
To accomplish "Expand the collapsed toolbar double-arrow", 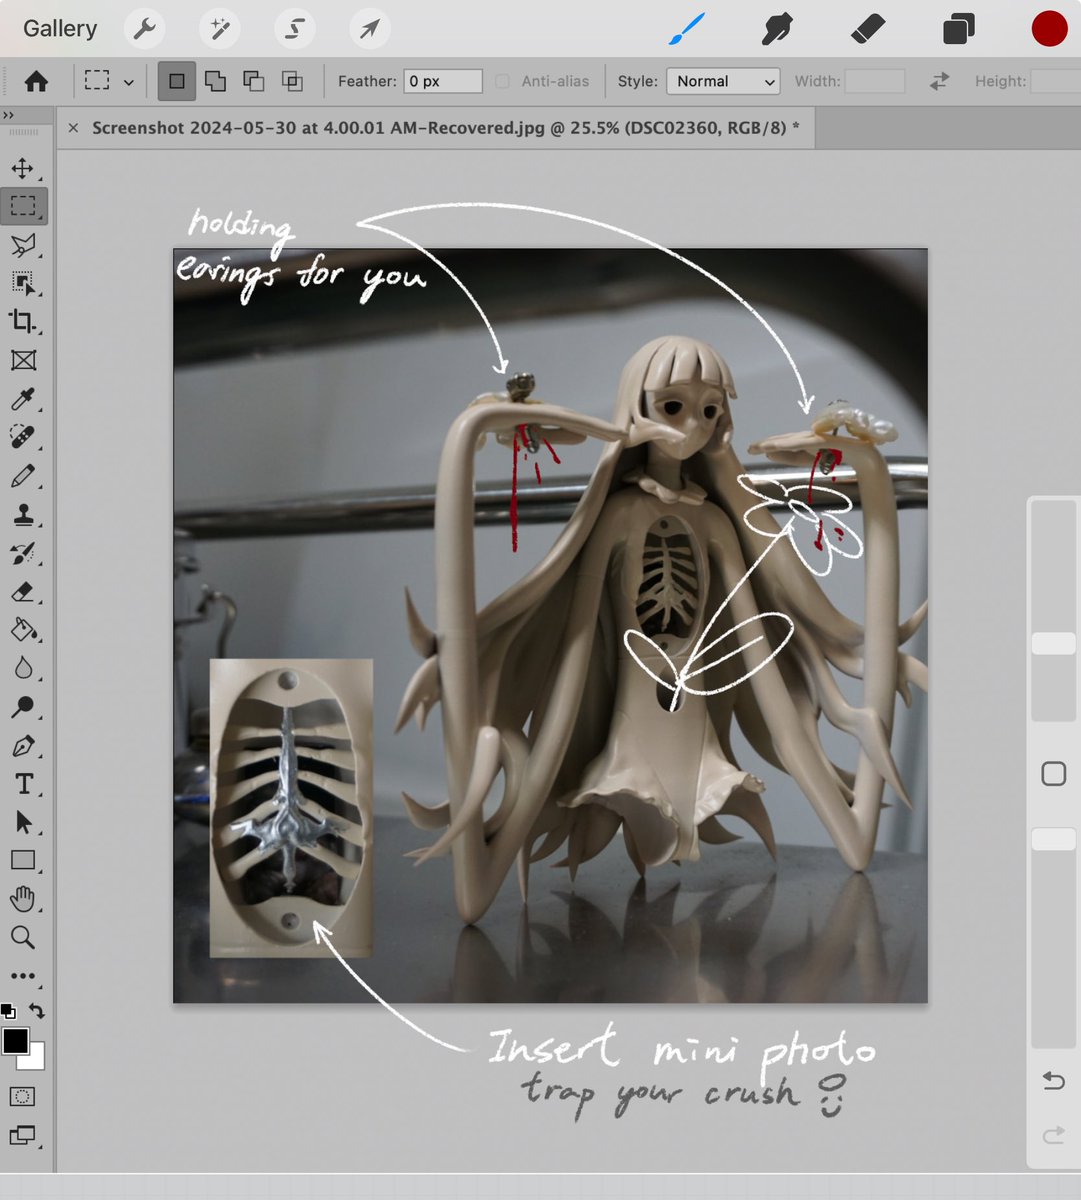I will click(9, 116).
